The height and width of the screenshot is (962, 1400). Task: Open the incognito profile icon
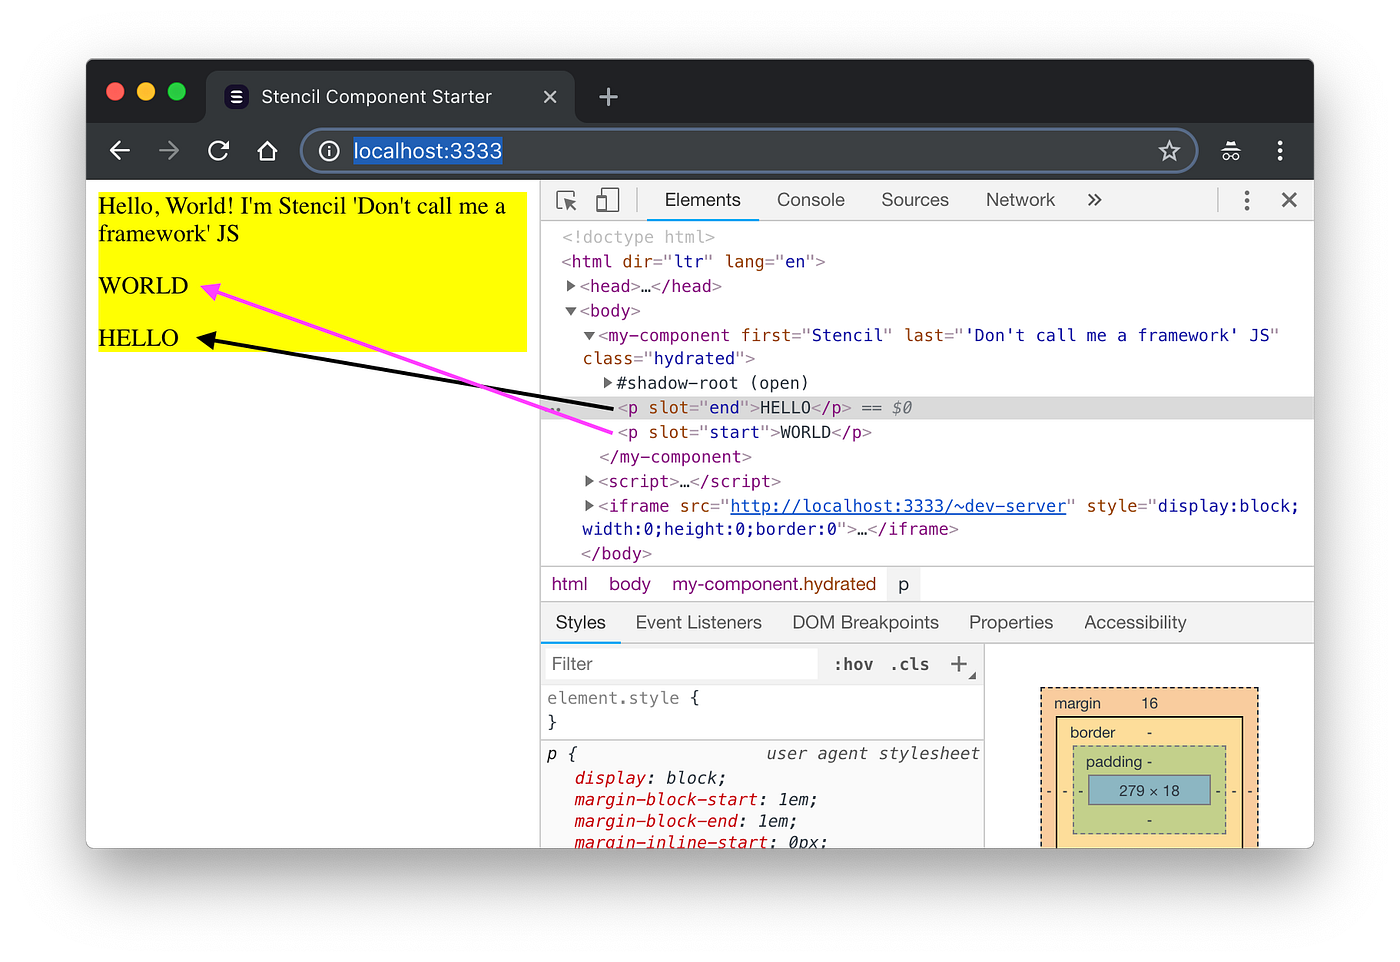[1231, 151]
